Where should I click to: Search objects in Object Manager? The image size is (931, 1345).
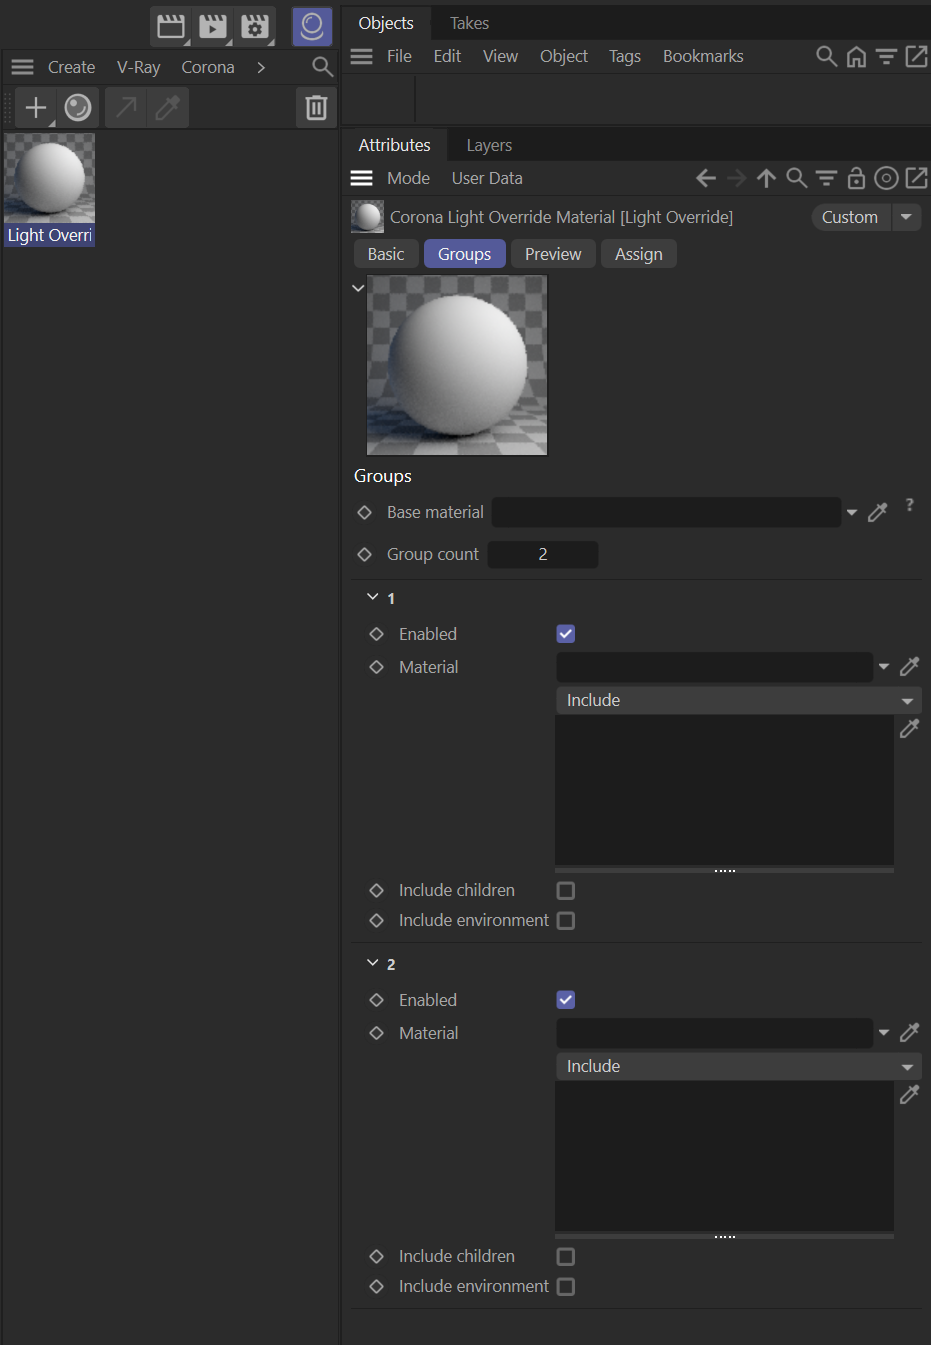[x=826, y=56]
